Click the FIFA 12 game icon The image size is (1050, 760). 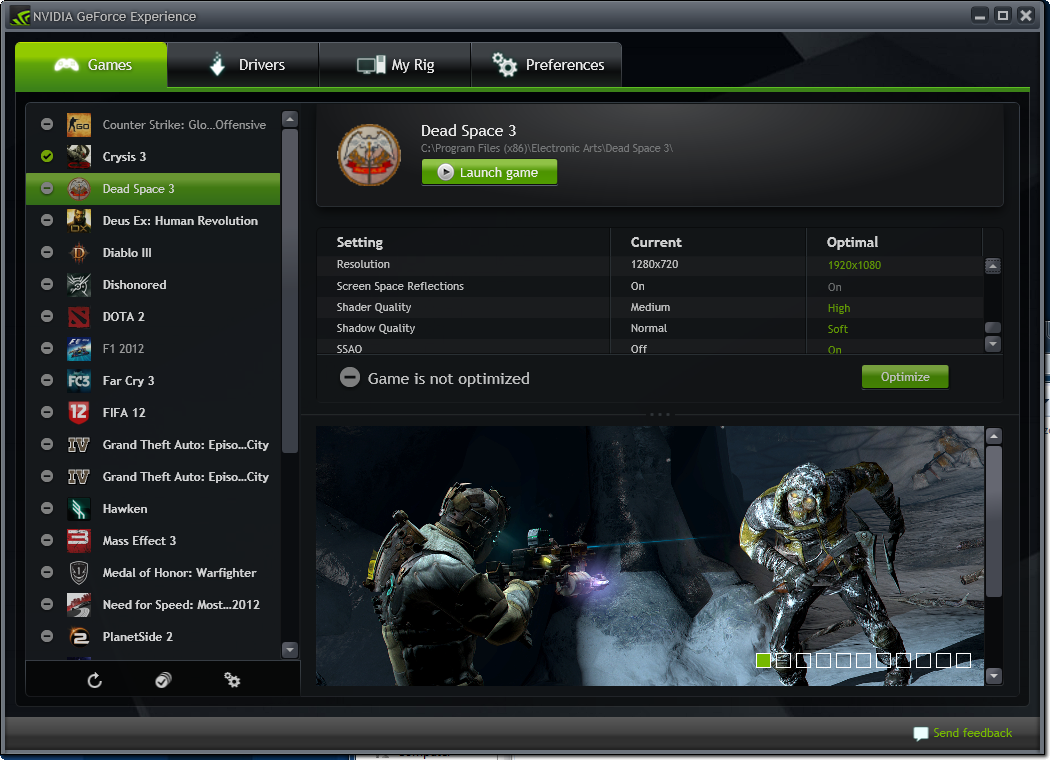pos(79,412)
